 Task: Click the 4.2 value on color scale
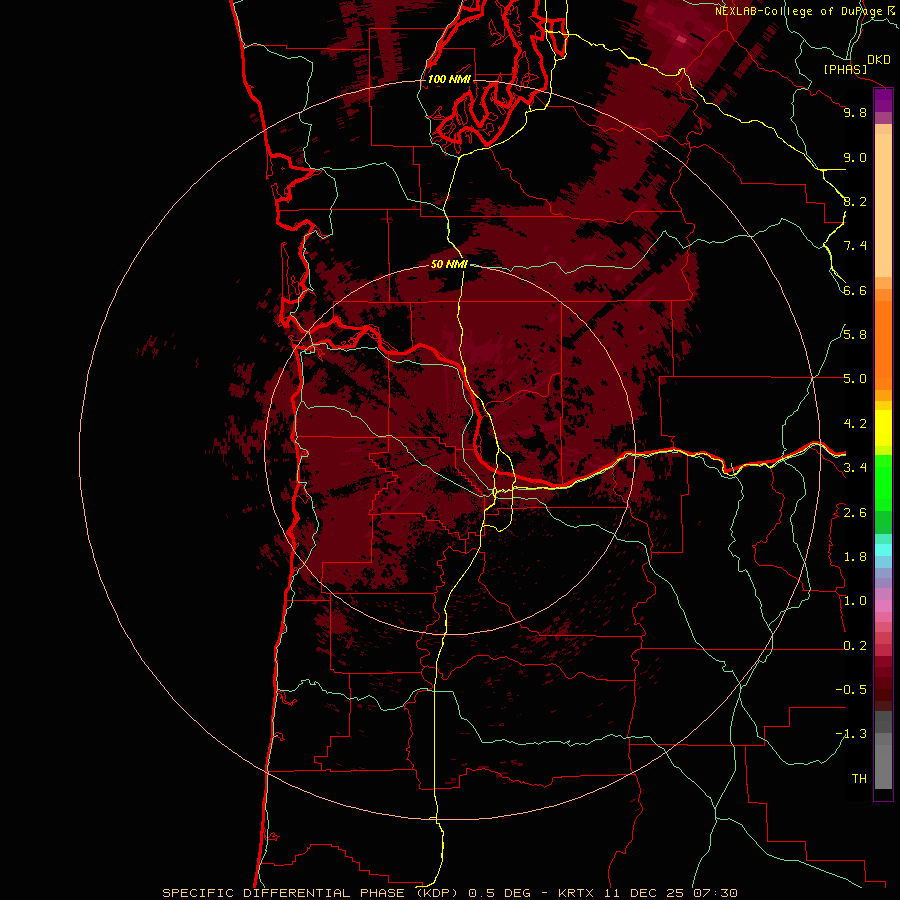tap(855, 424)
